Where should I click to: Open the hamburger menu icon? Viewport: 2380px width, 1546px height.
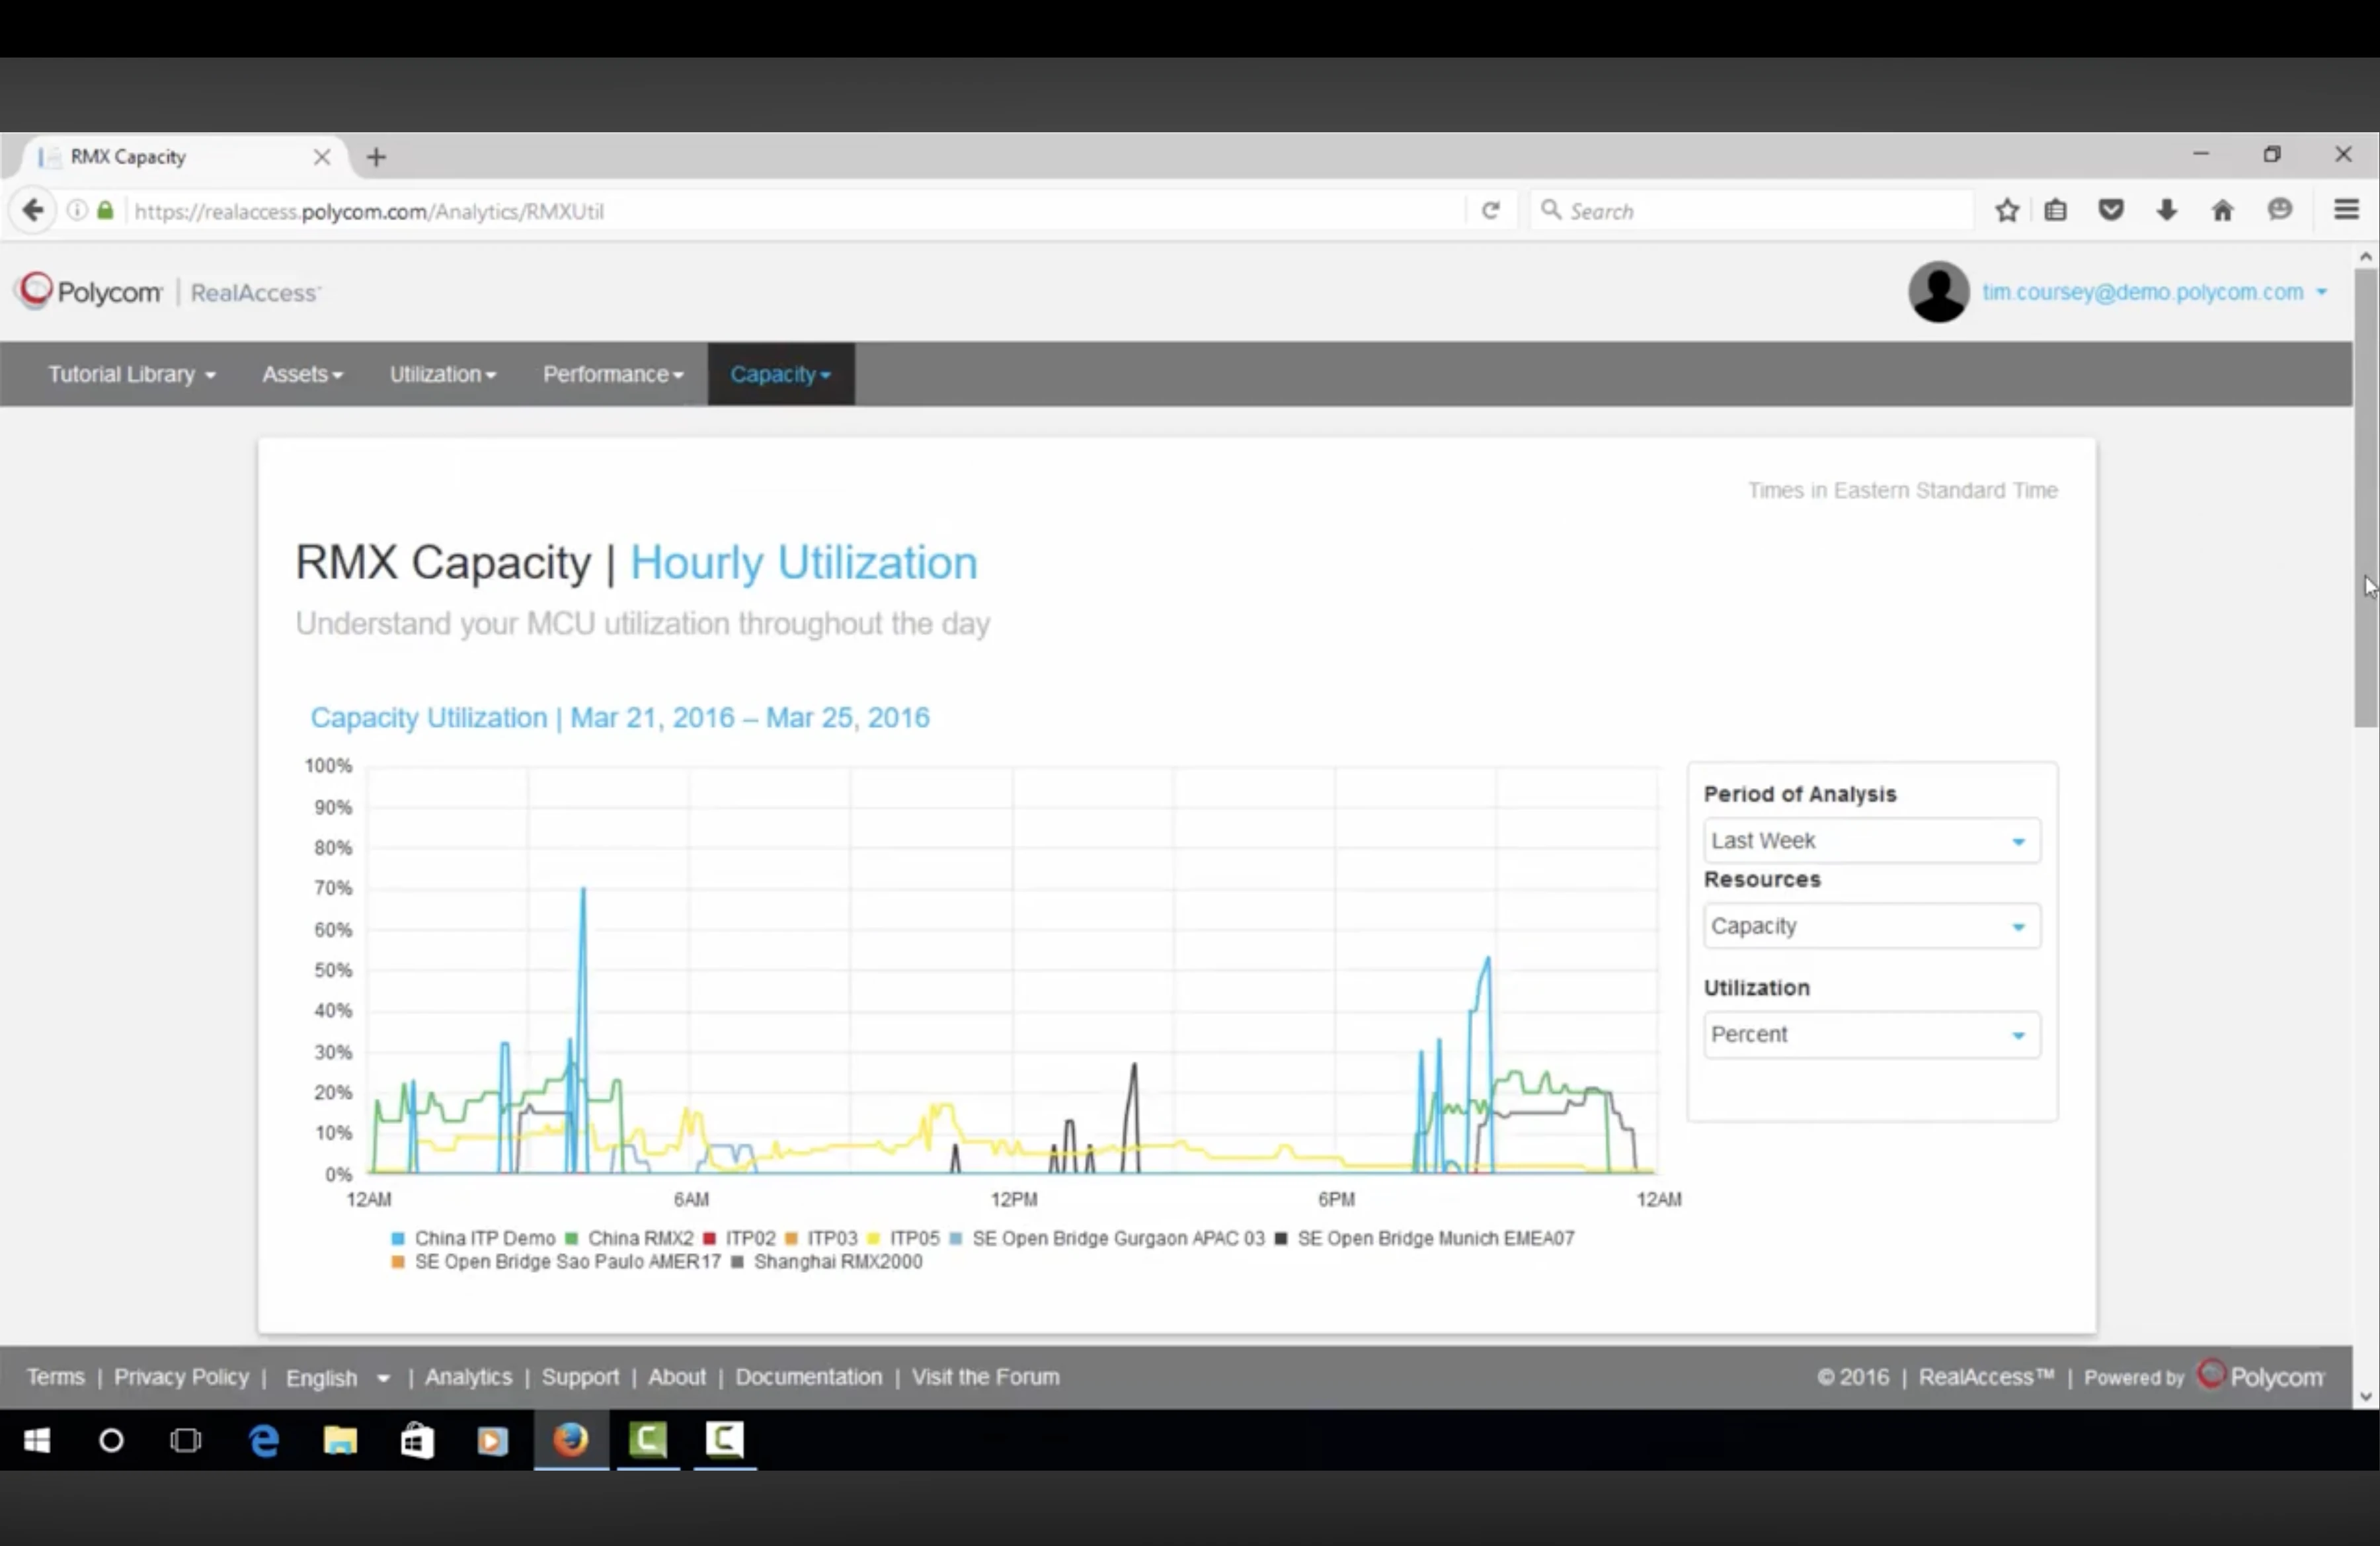[2346, 210]
